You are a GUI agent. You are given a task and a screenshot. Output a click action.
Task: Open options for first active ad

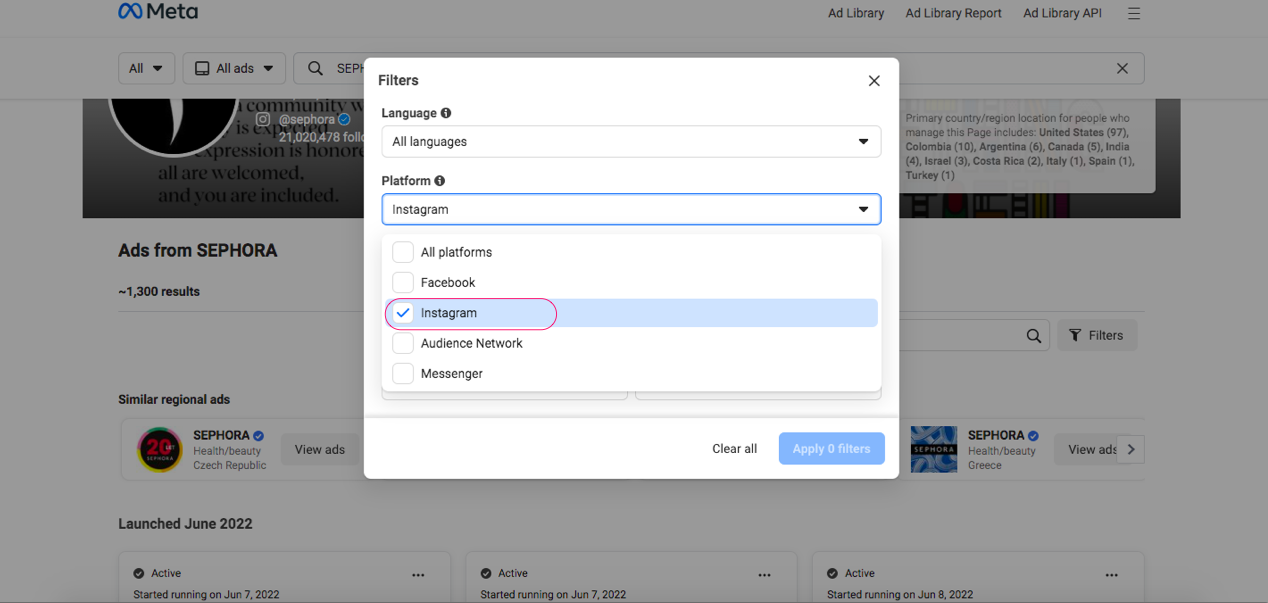pyautogui.click(x=418, y=575)
